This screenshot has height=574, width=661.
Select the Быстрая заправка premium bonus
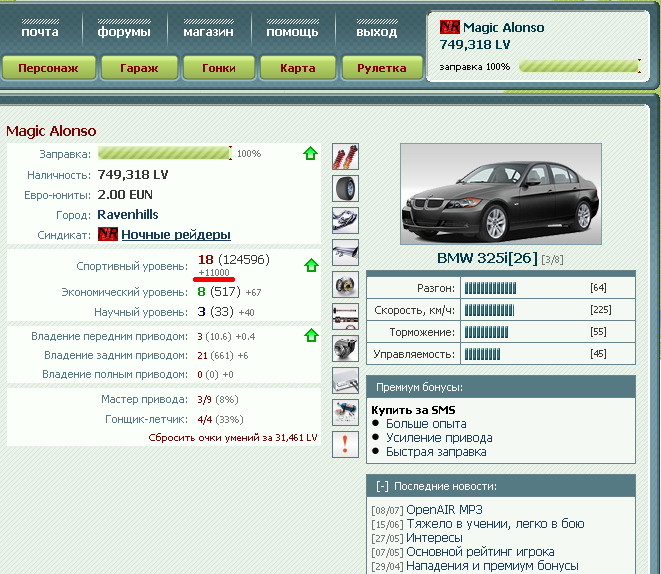point(436,452)
